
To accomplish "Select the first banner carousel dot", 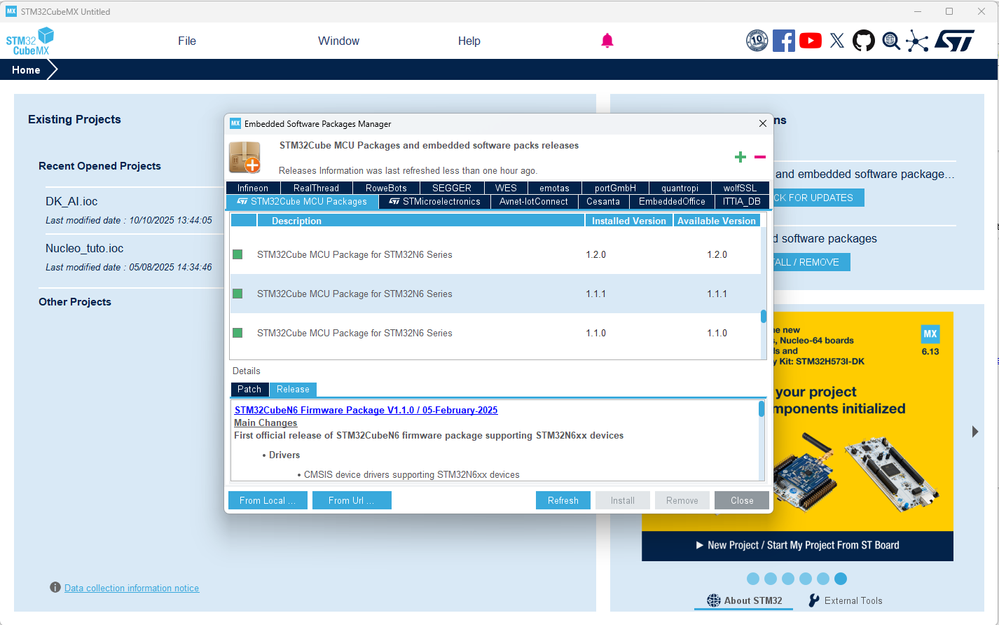I will click(x=753, y=578).
